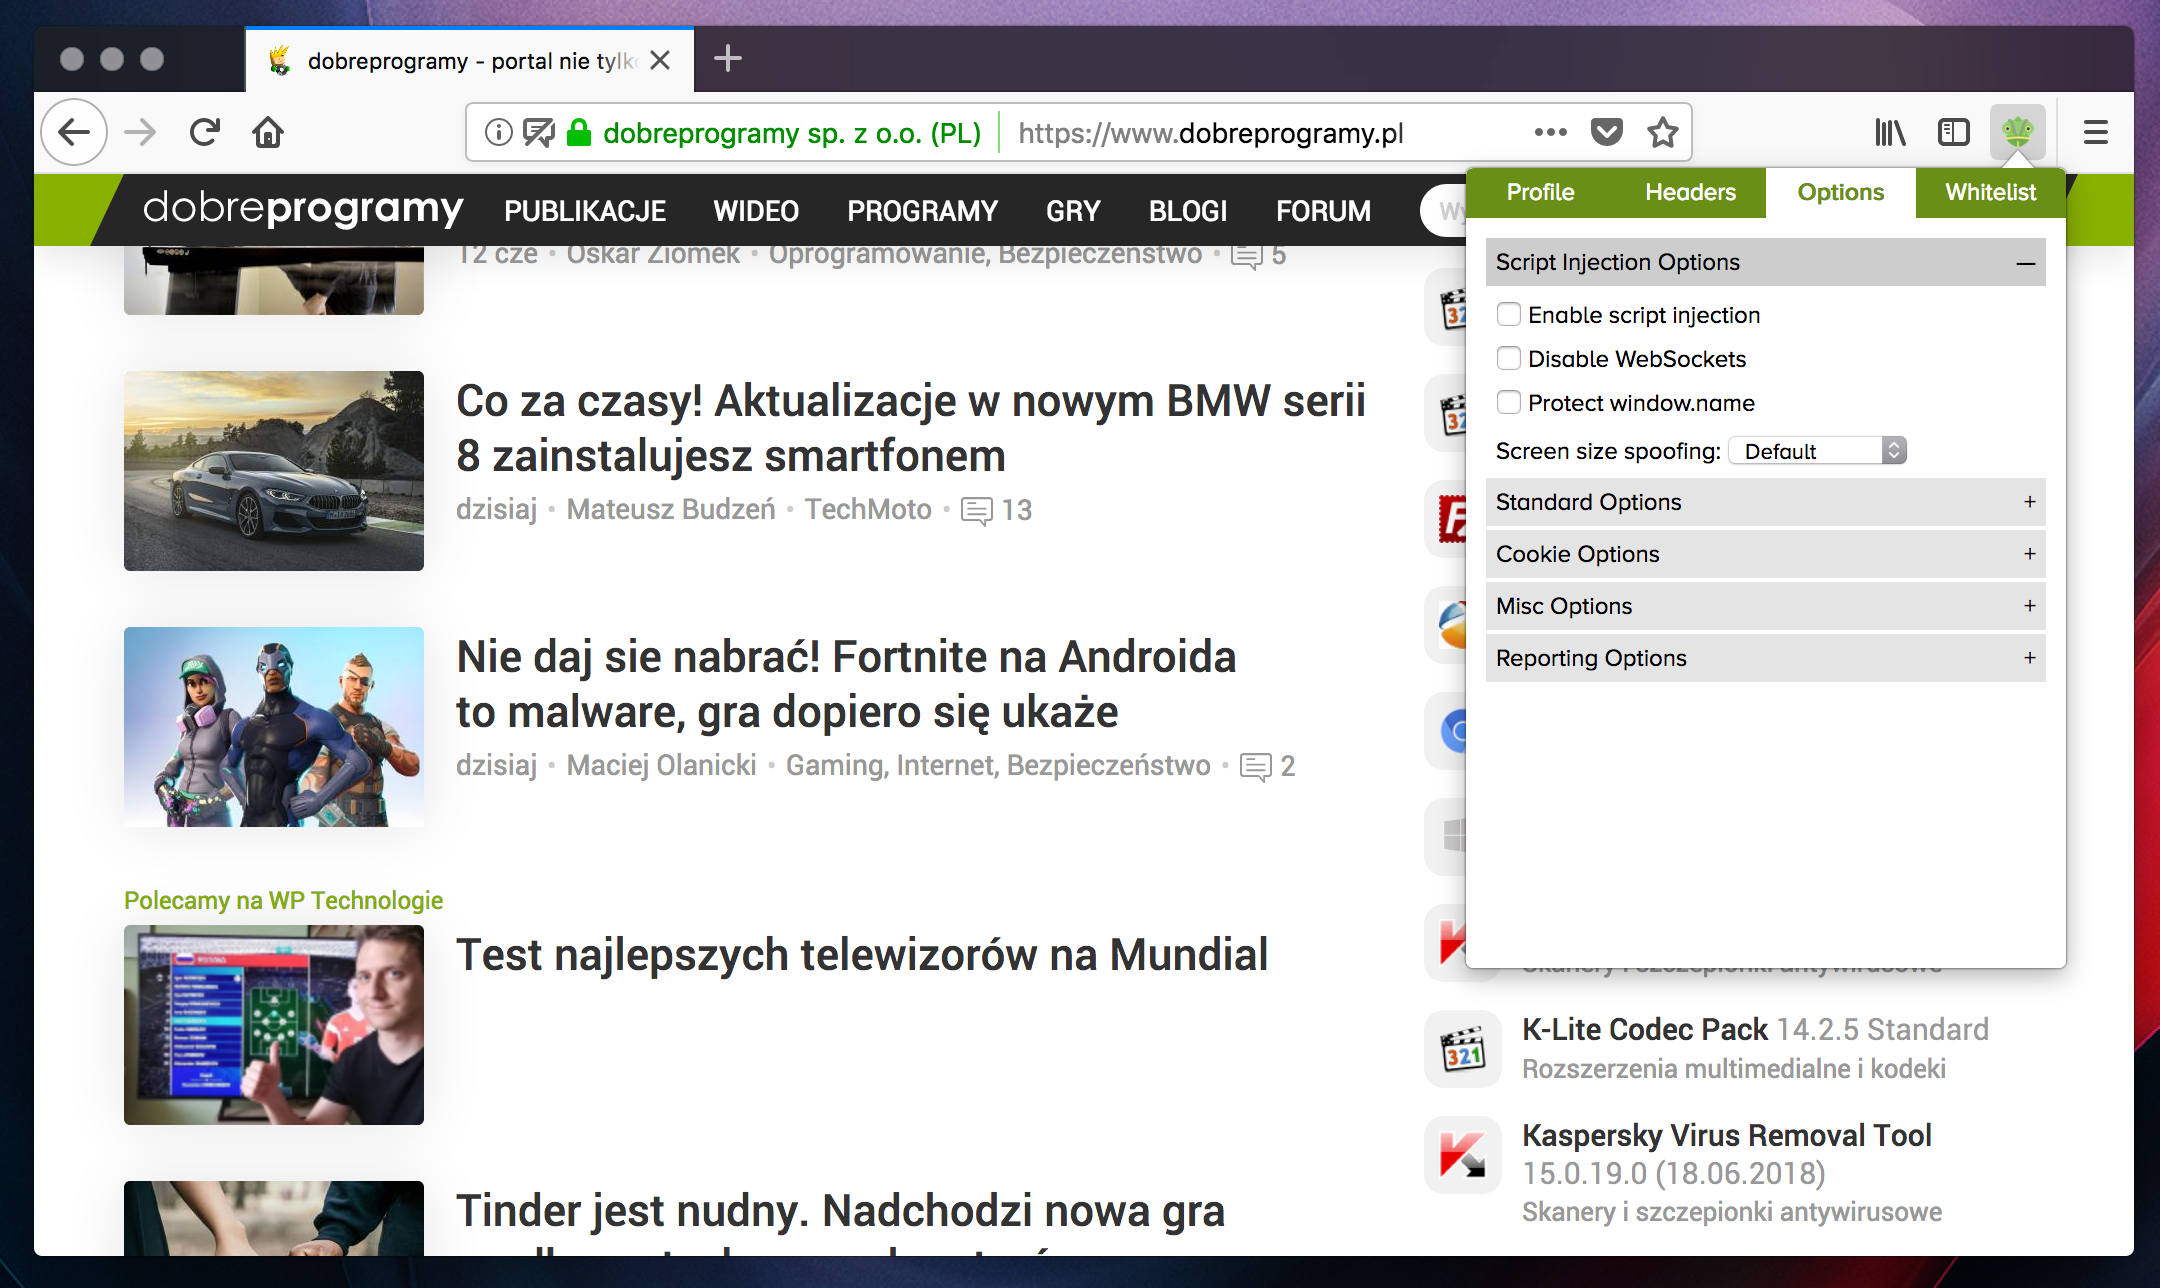Expand Standard Options section
Image resolution: width=2160 pixels, height=1288 pixels.
pyautogui.click(x=1765, y=502)
